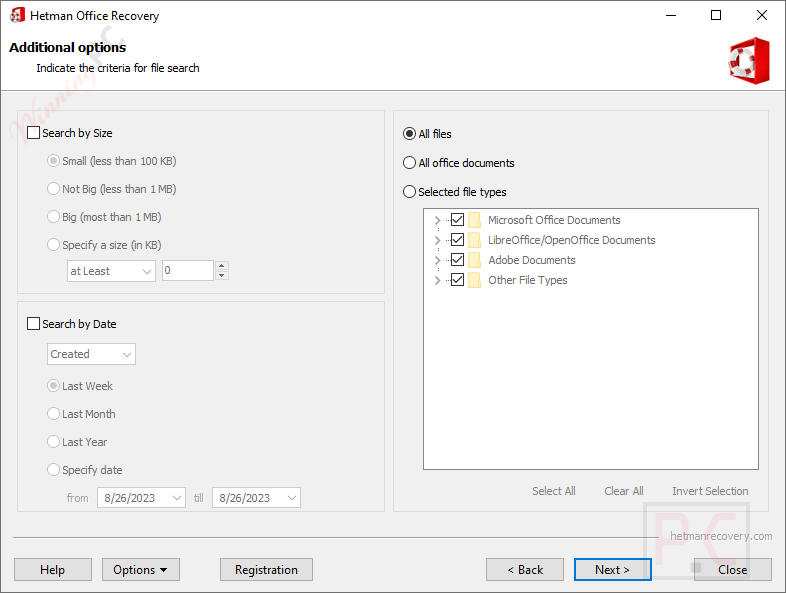Select the Specify date radio button
786x593 pixels.
[53, 470]
